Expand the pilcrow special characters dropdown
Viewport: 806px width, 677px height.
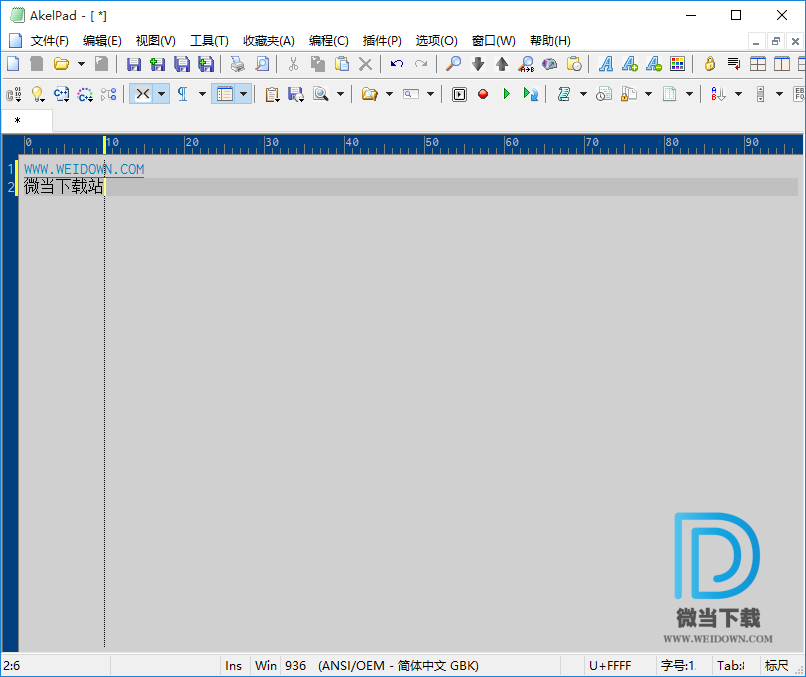tap(202, 94)
